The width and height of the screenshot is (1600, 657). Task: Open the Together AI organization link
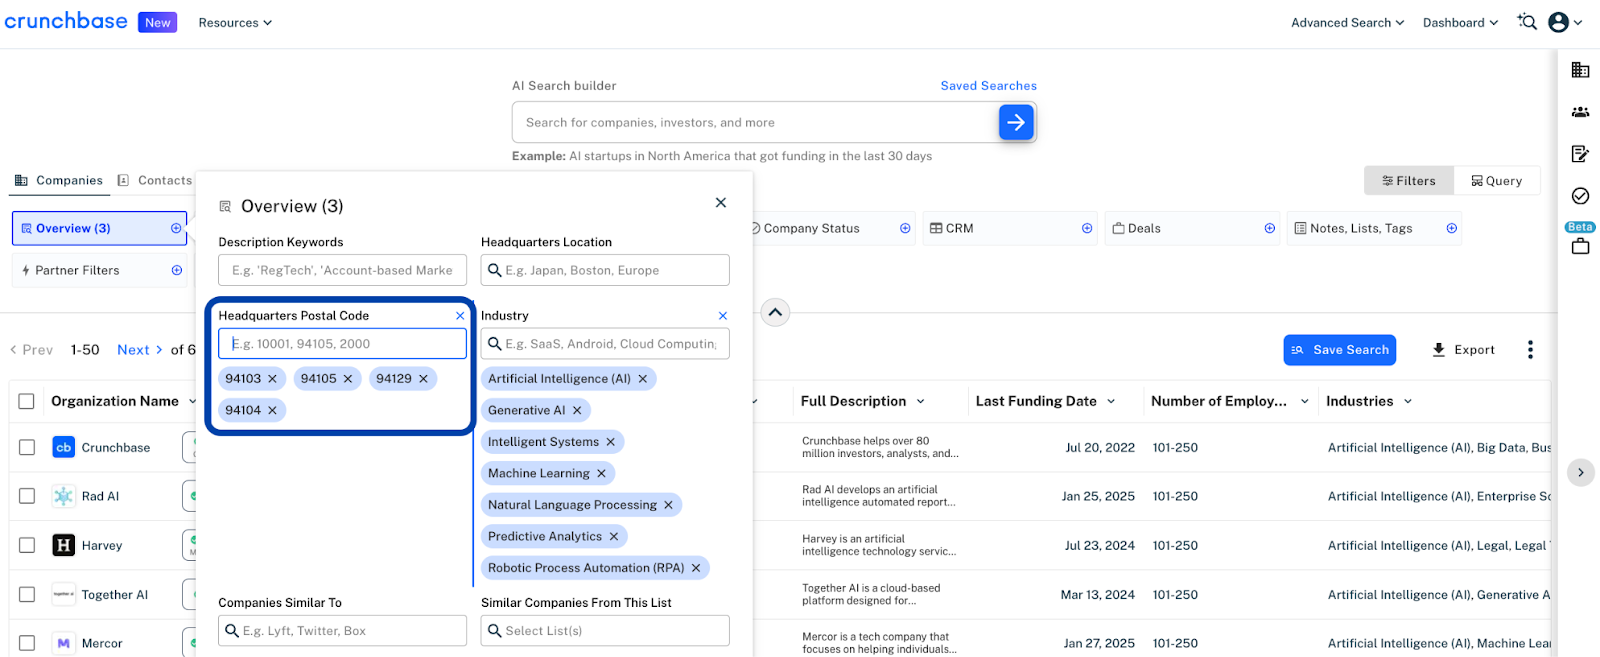coord(115,594)
